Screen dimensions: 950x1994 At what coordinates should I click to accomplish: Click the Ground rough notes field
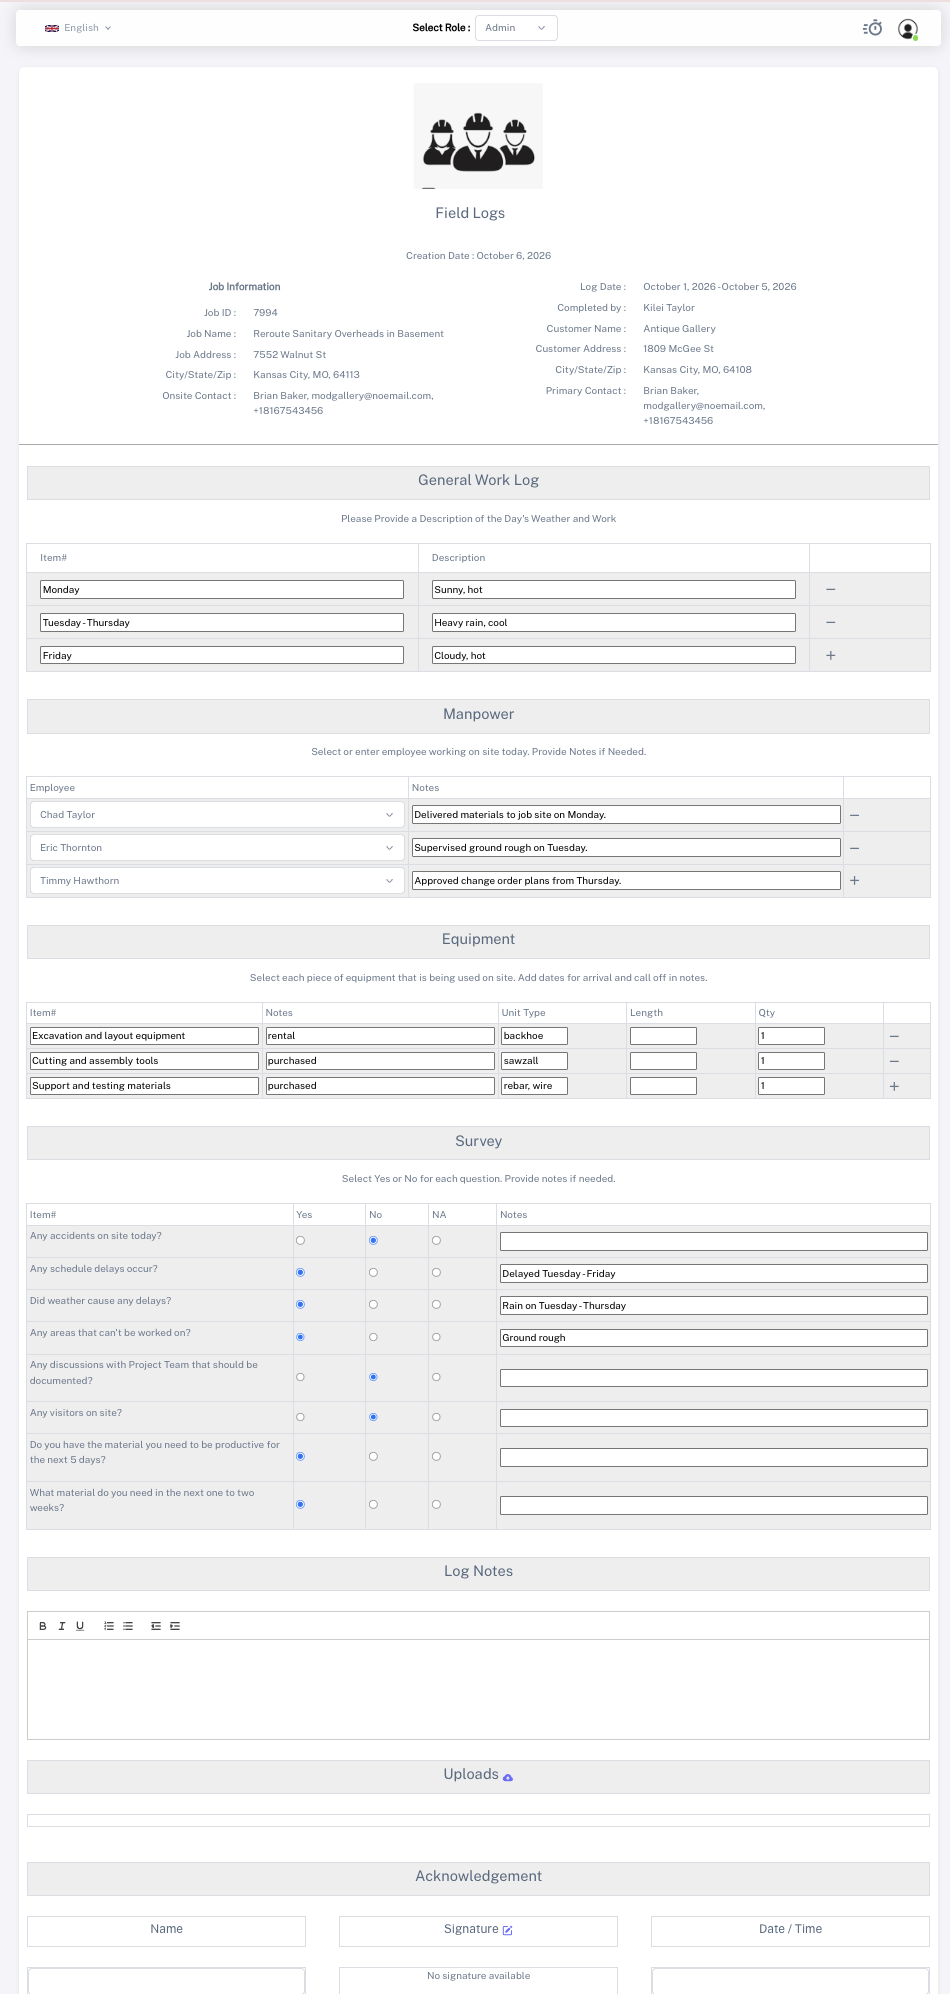pos(714,1338)
